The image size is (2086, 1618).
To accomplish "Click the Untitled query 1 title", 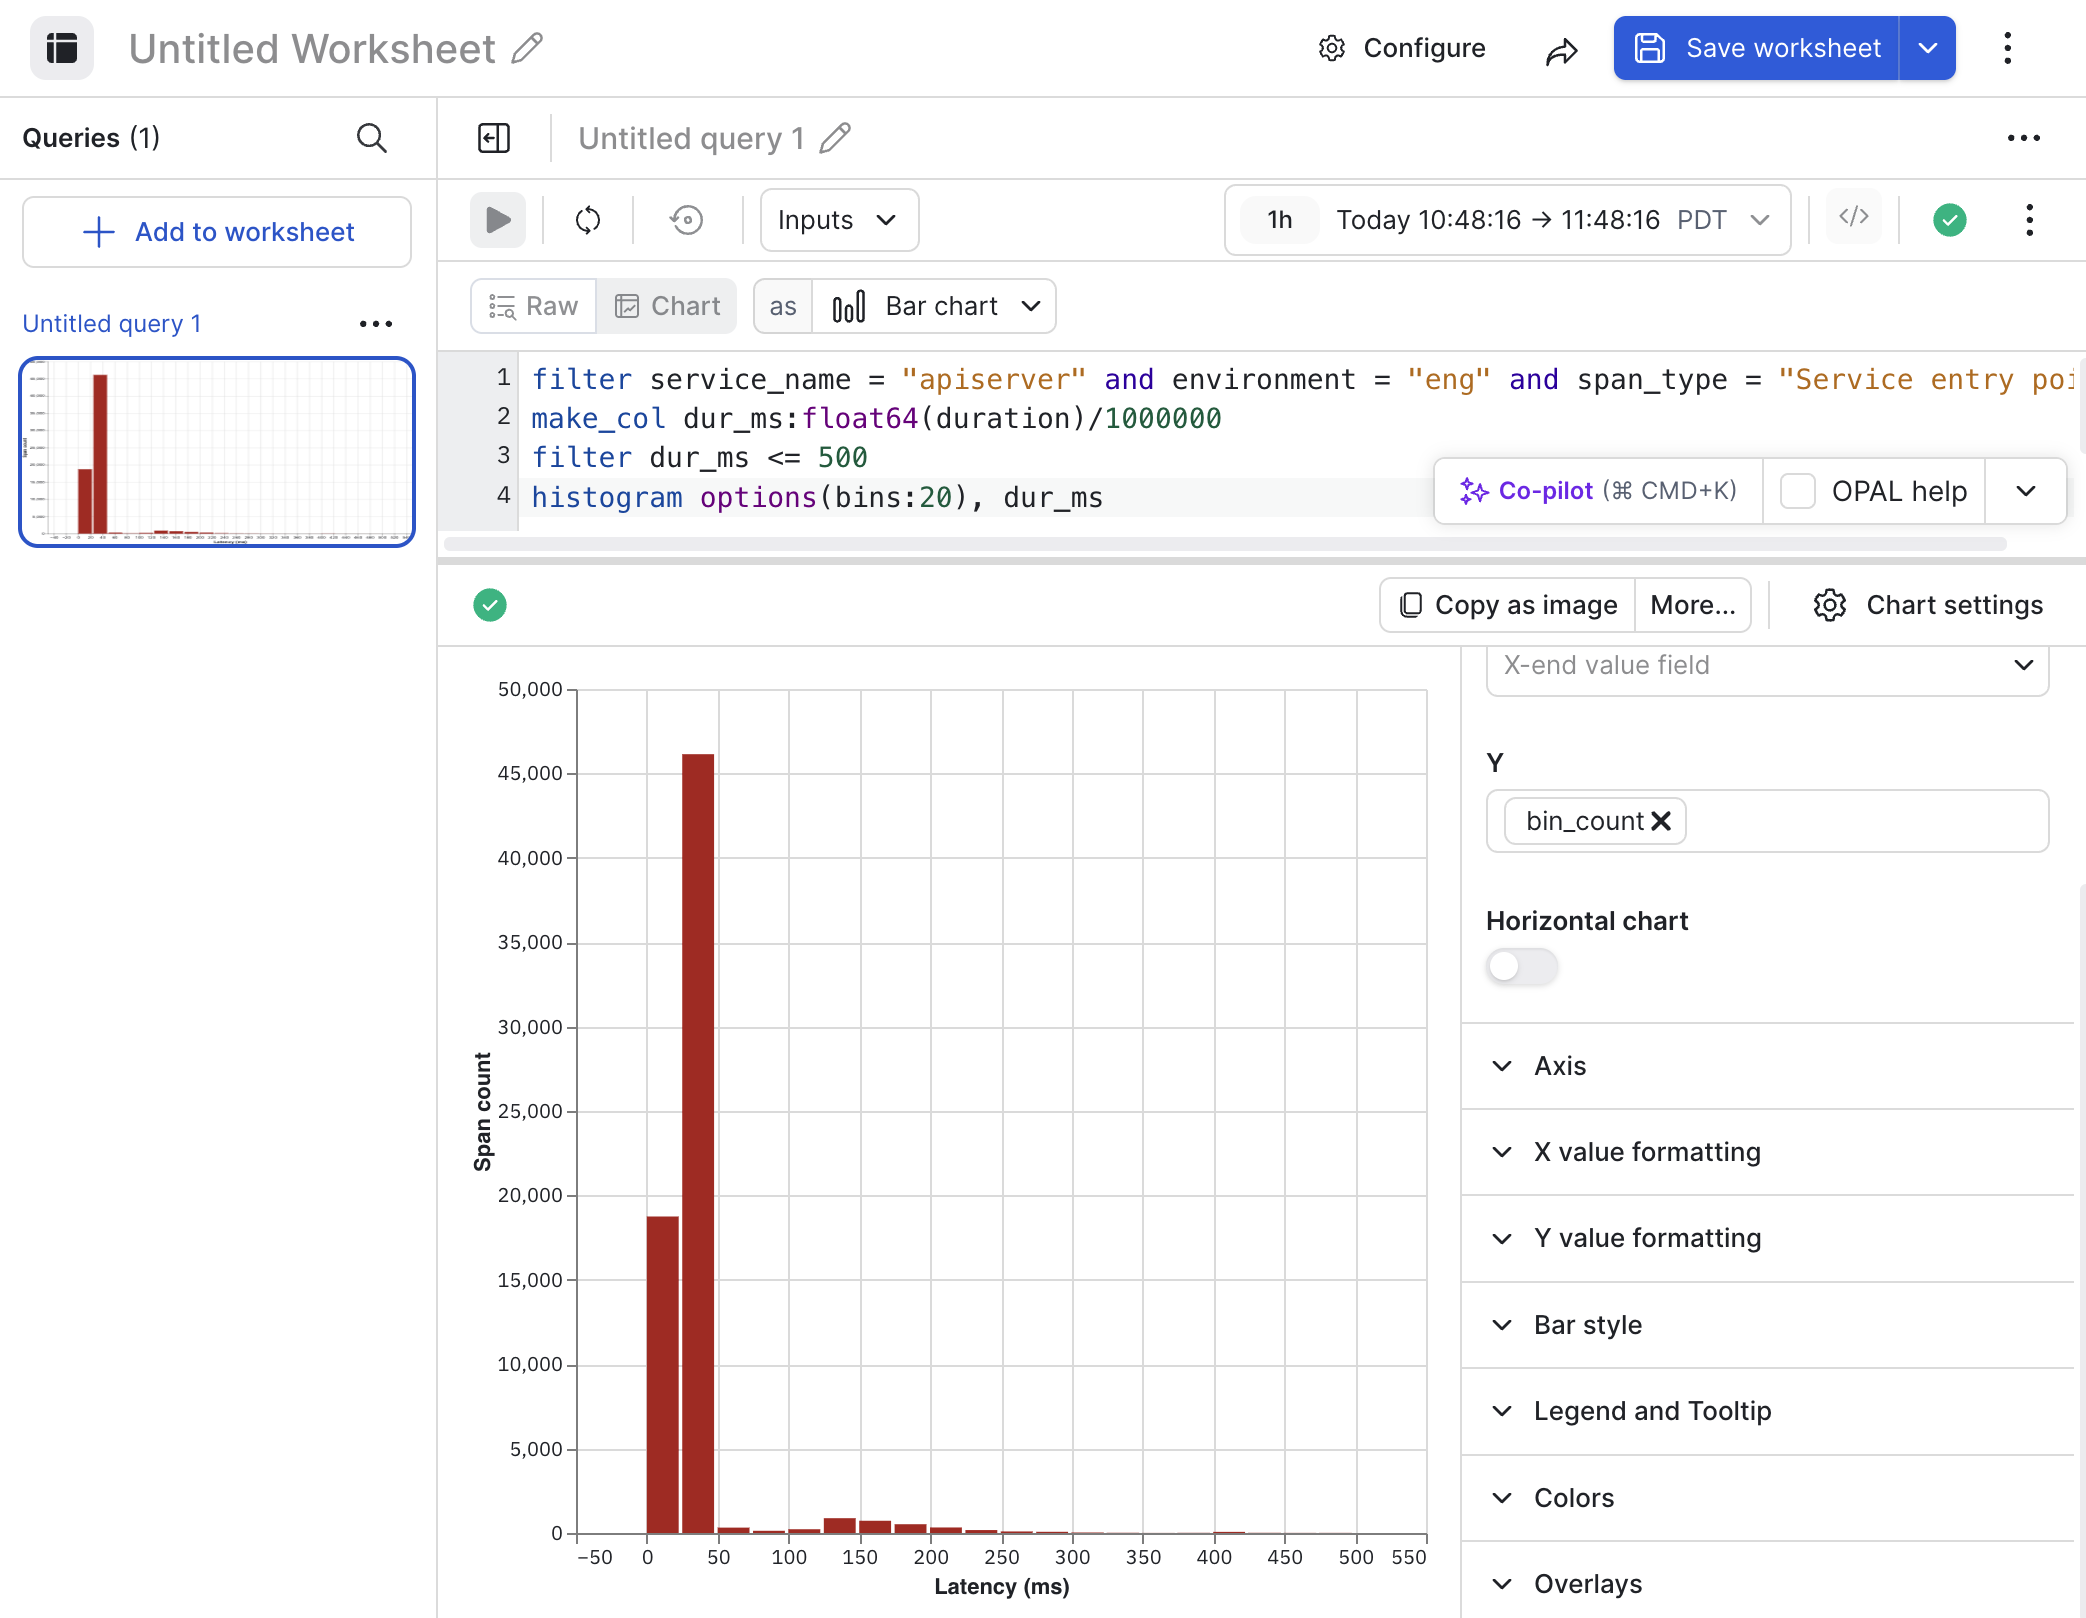I will click(x=691, y=138).
